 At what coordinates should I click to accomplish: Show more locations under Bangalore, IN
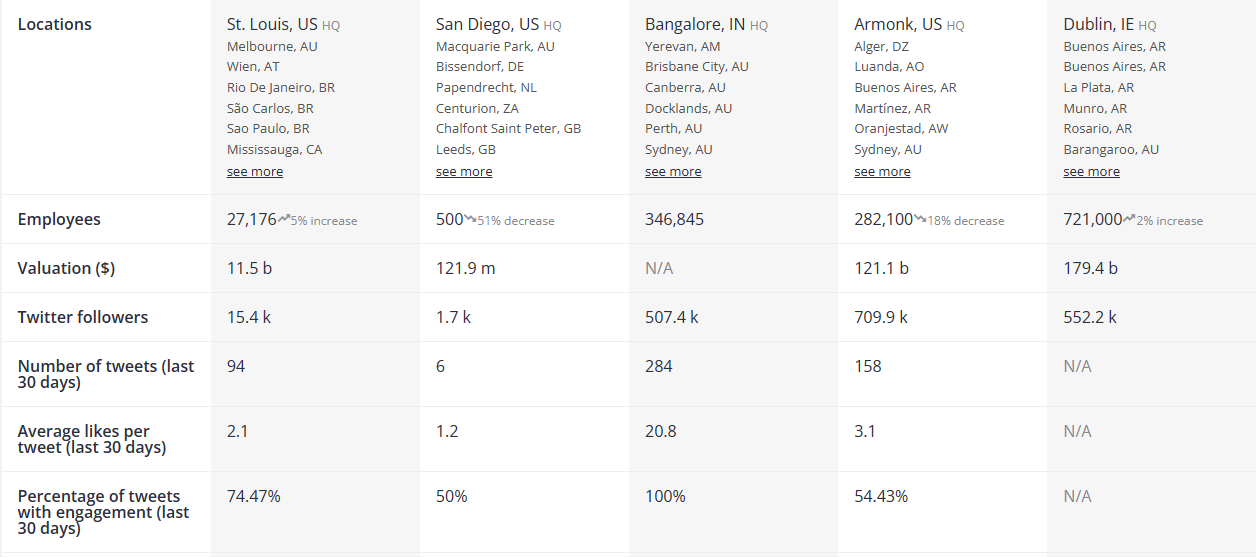pyautogui.click(x=673, y=172)
